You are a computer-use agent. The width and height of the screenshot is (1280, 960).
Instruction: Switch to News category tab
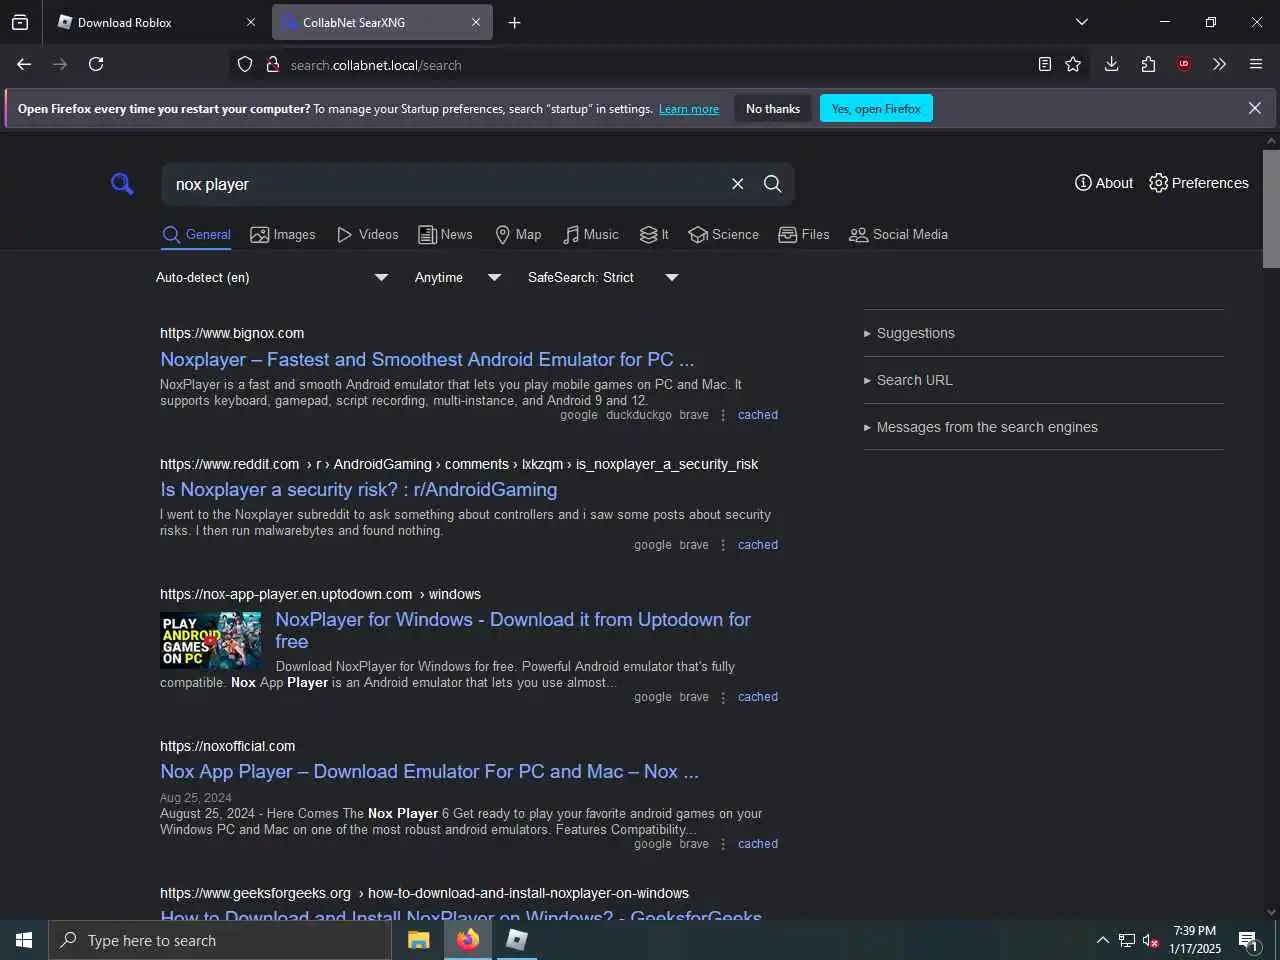[445, 234]
